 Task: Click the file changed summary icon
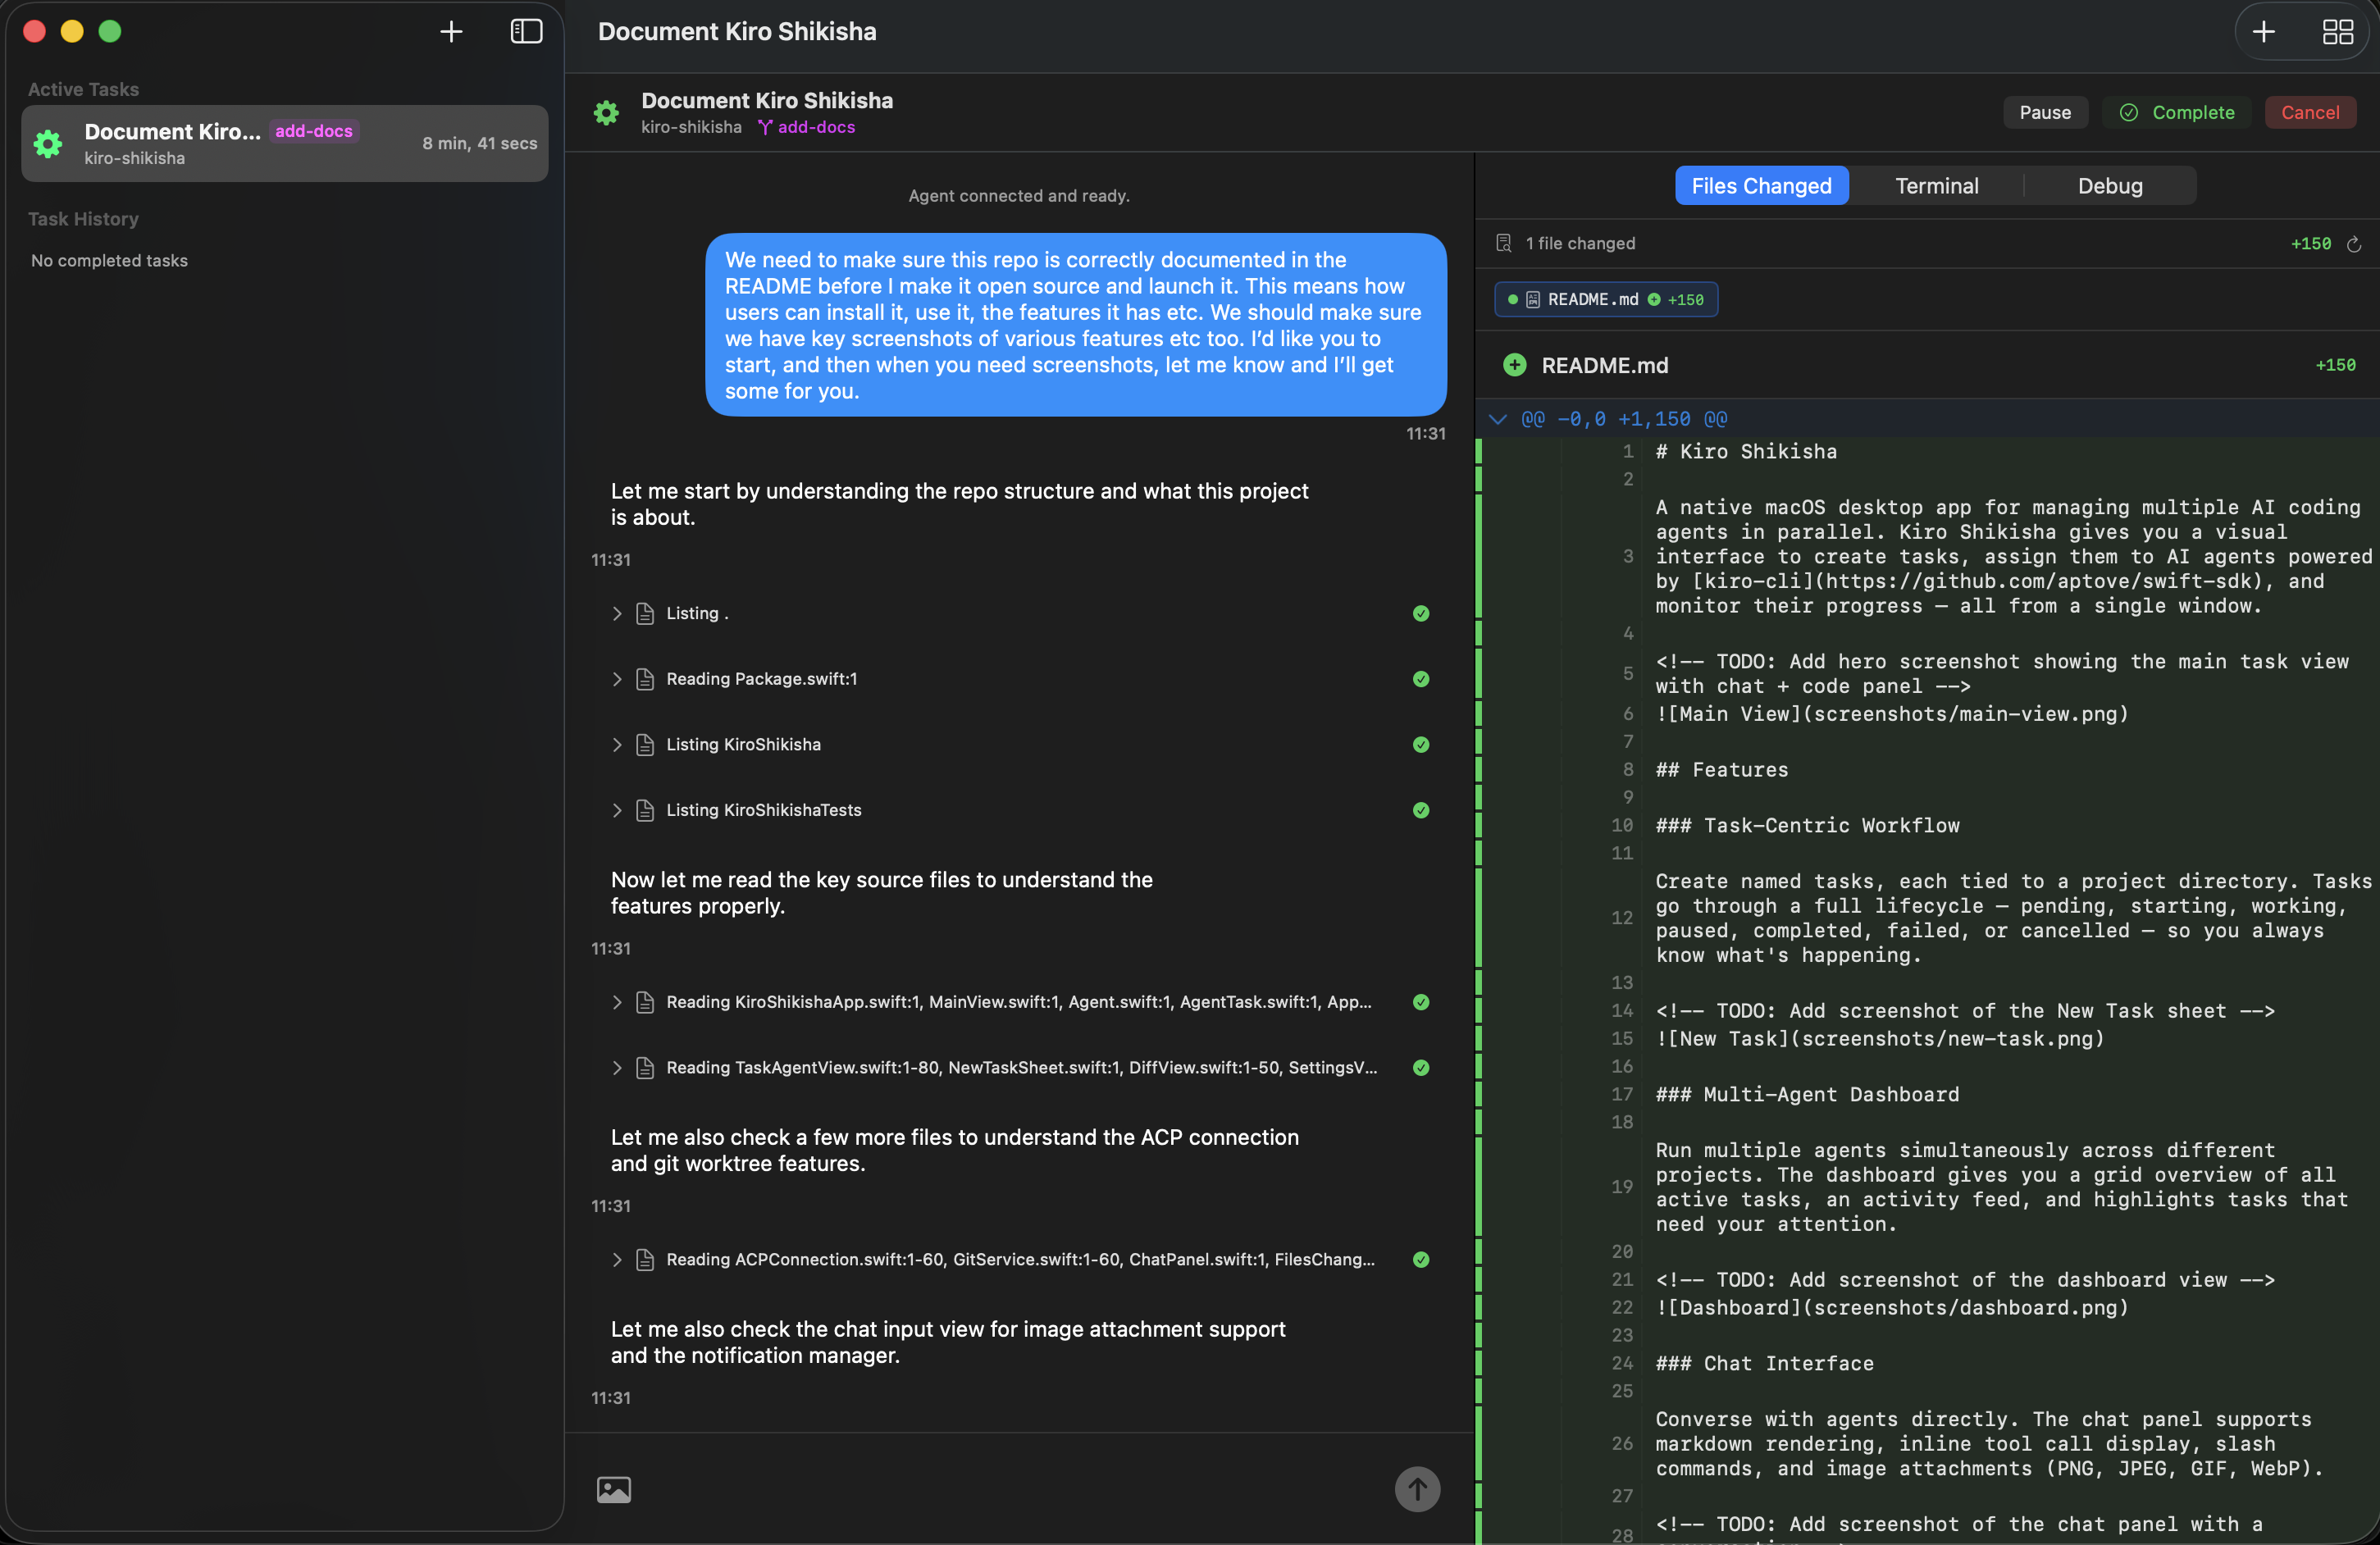1503,243
